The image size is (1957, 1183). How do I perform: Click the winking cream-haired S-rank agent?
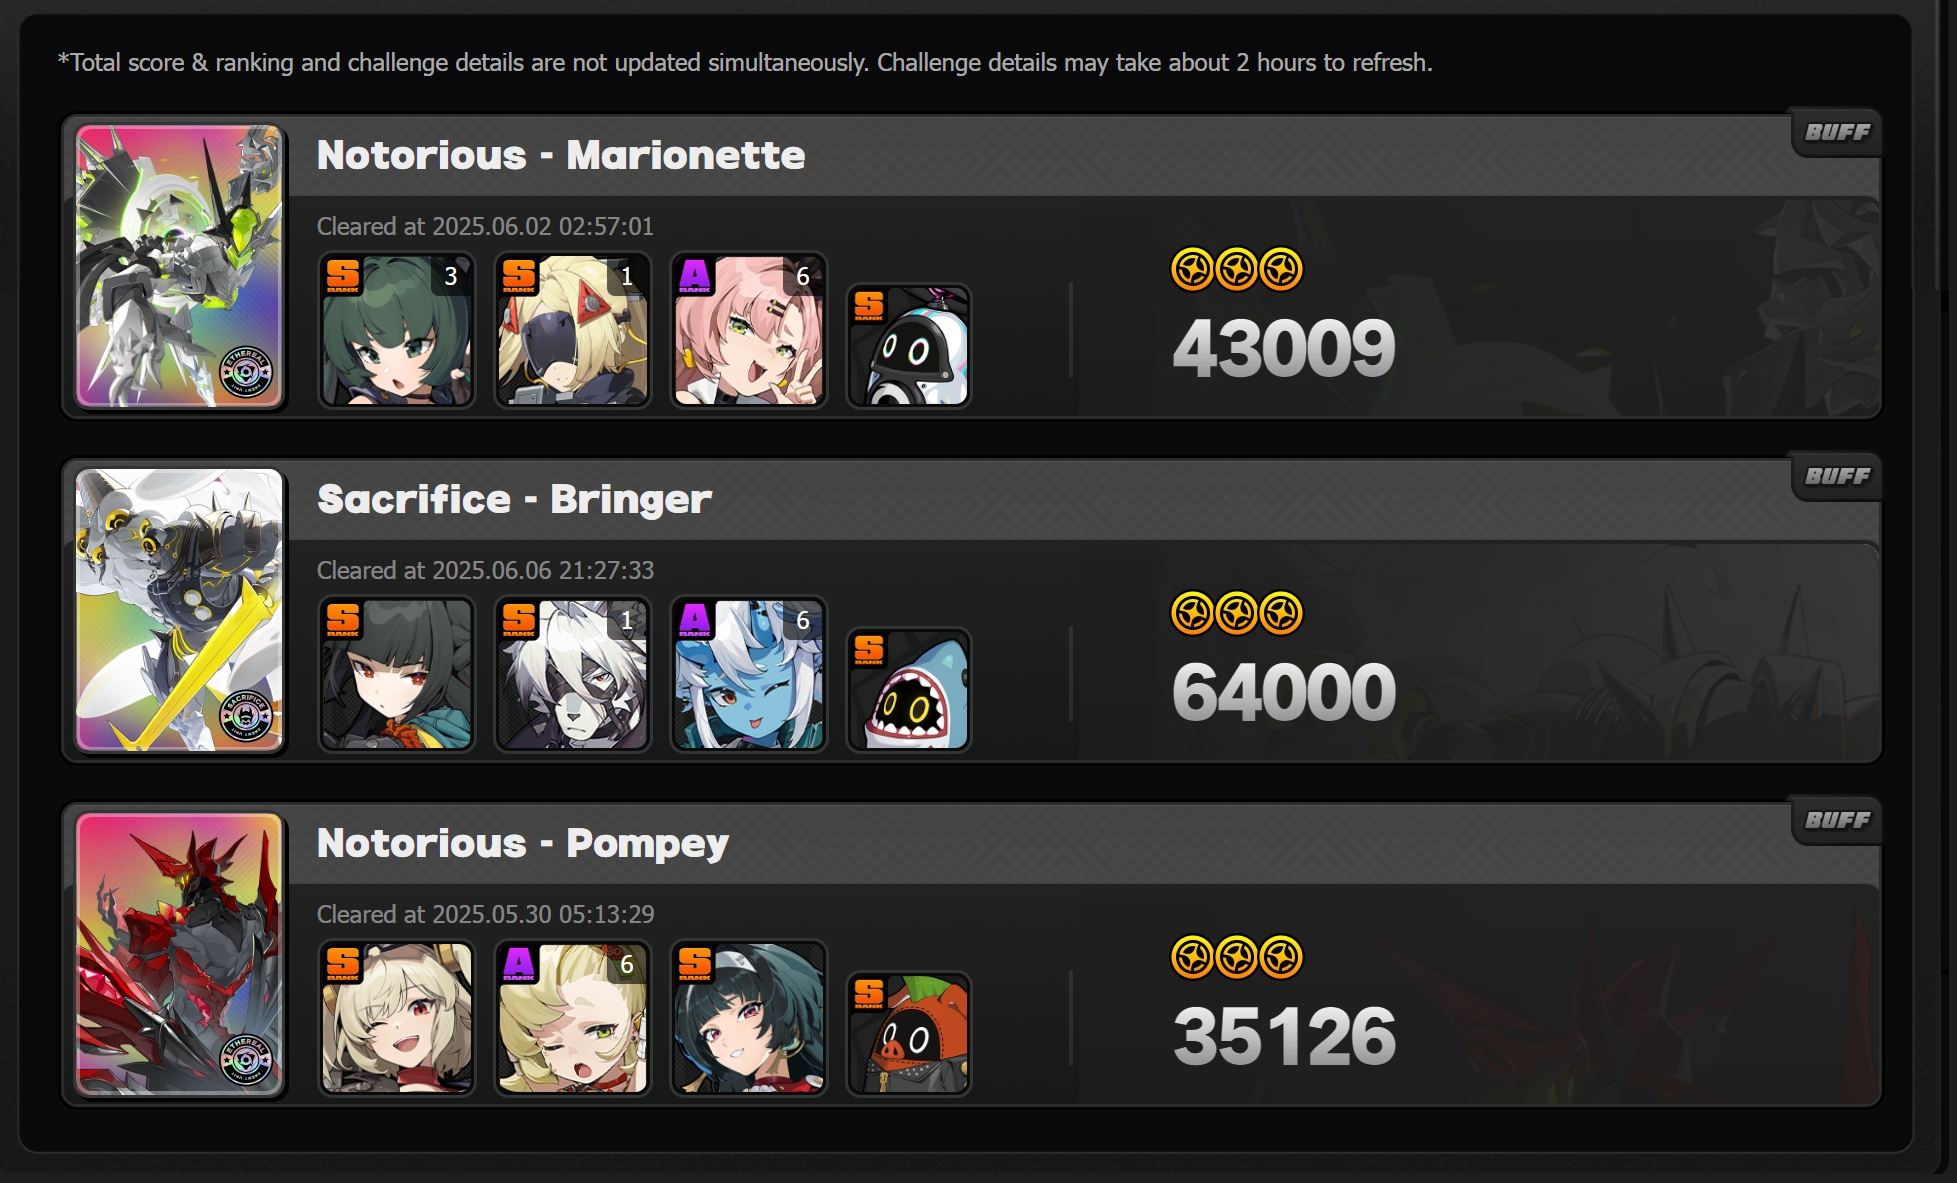[396, 1018]
